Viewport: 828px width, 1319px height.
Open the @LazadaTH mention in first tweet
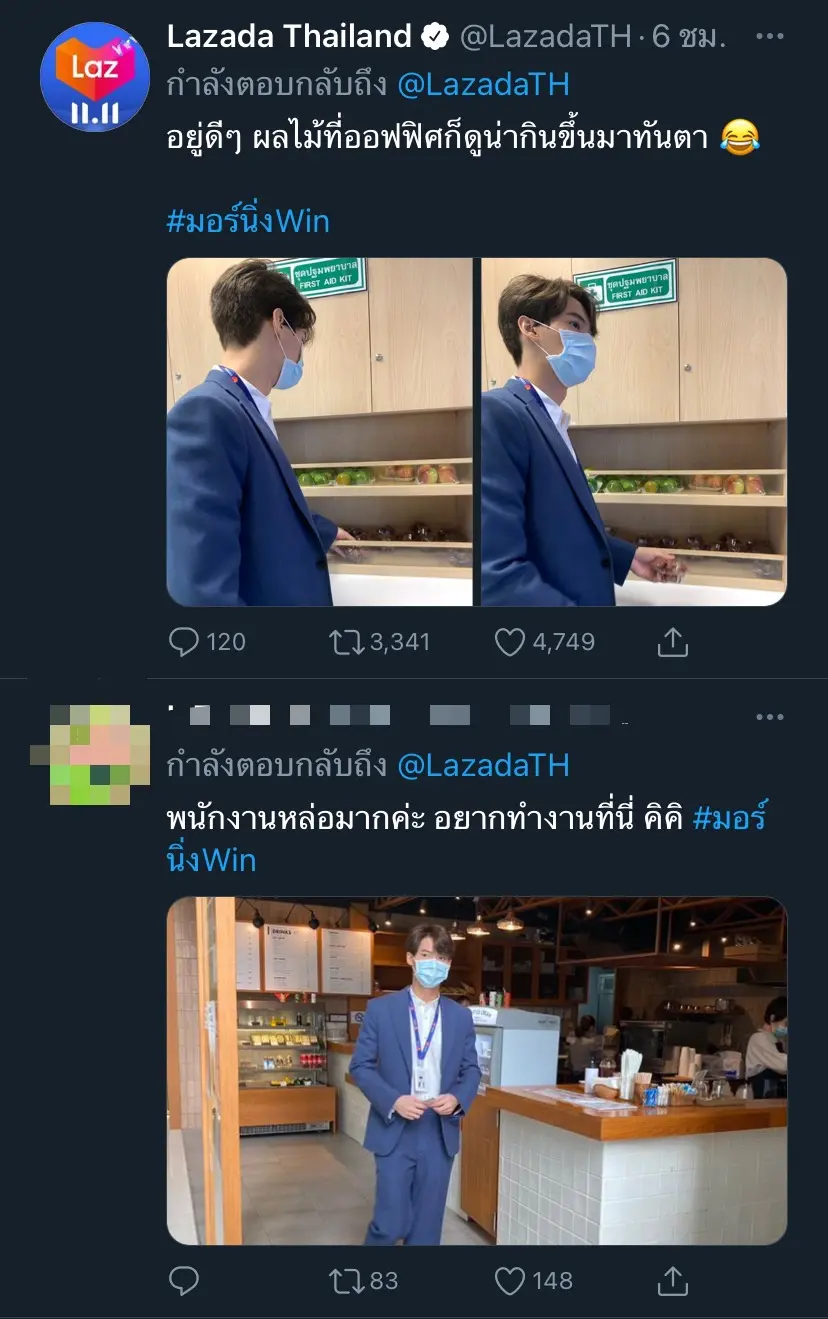pyautogui.click(x=484, y=86)
